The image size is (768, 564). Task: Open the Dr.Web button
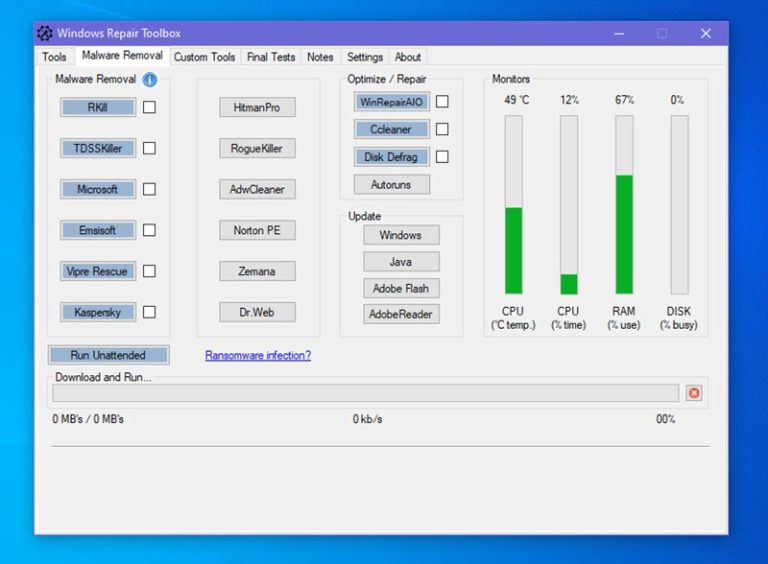point(257,312)
